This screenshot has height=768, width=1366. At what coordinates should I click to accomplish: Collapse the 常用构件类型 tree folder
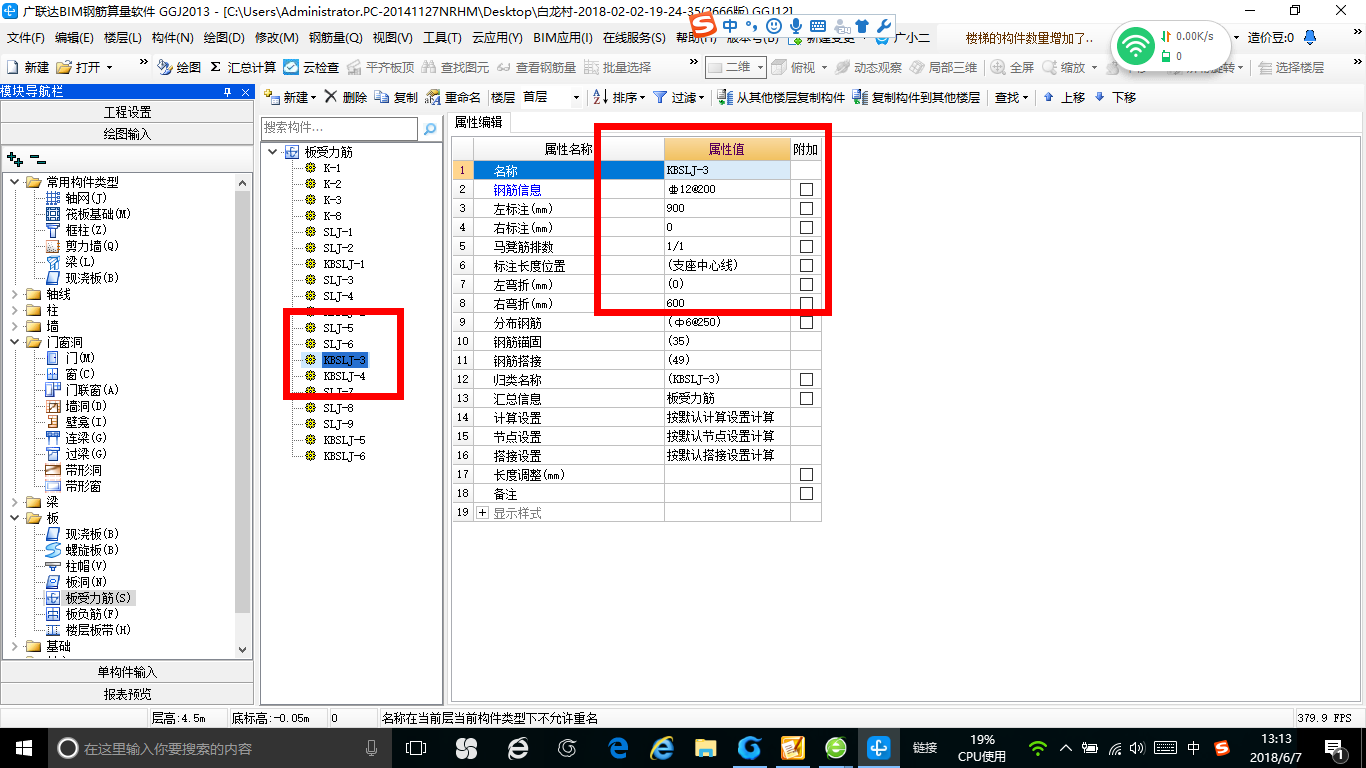(x=15, y=182)
